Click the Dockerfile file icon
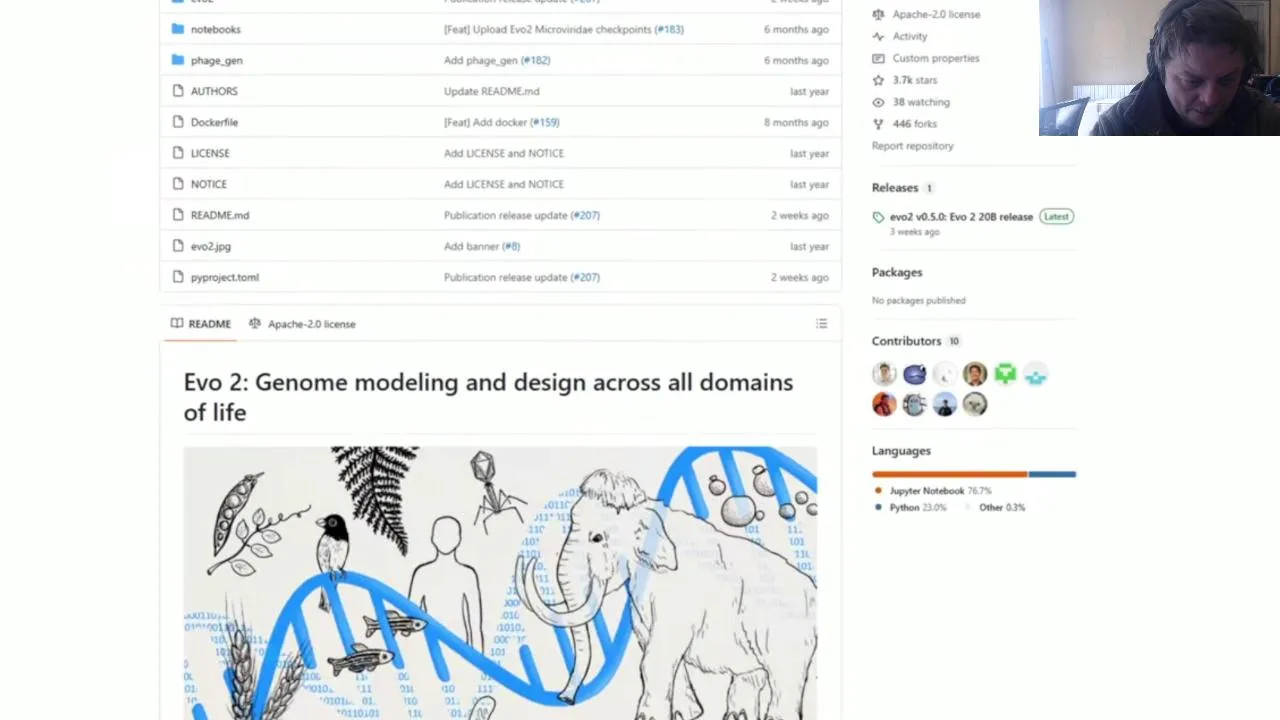The height and width of the screenshot is (720, 1280). tap(177, 122)
